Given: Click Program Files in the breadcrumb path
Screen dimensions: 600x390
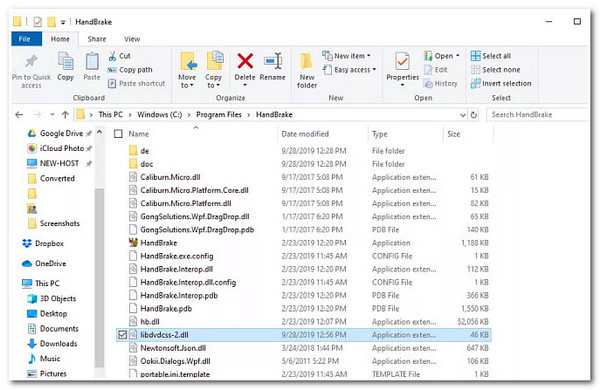Looking at the screenshot, I should [218, 114].
